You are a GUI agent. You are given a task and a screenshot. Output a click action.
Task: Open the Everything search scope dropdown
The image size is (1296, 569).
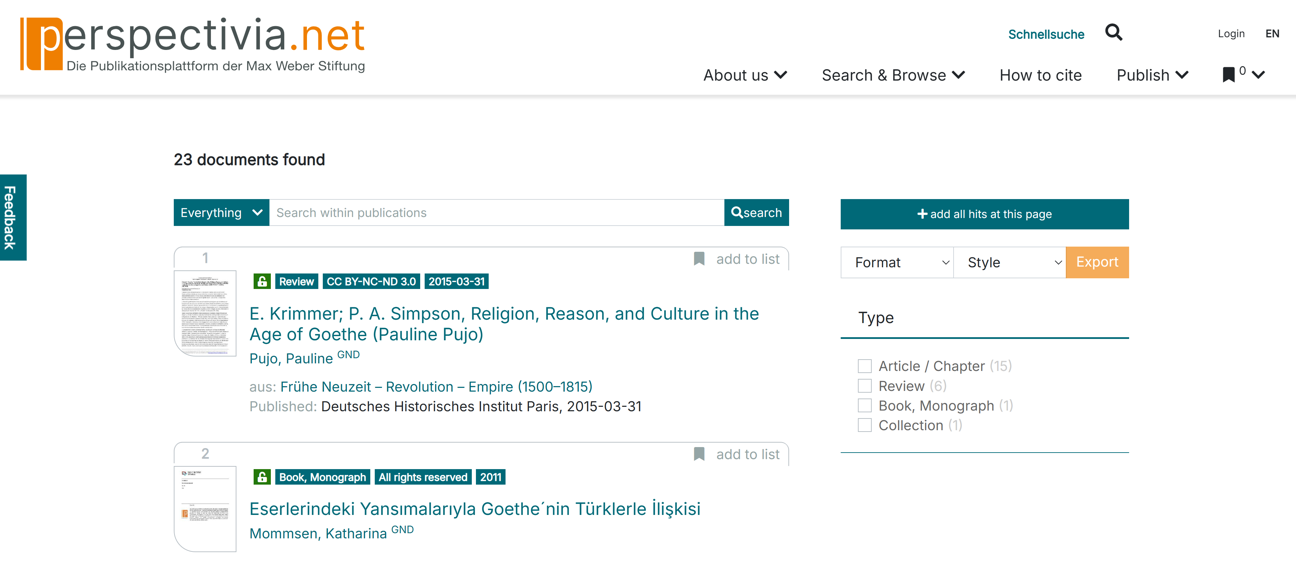point(221,213)
